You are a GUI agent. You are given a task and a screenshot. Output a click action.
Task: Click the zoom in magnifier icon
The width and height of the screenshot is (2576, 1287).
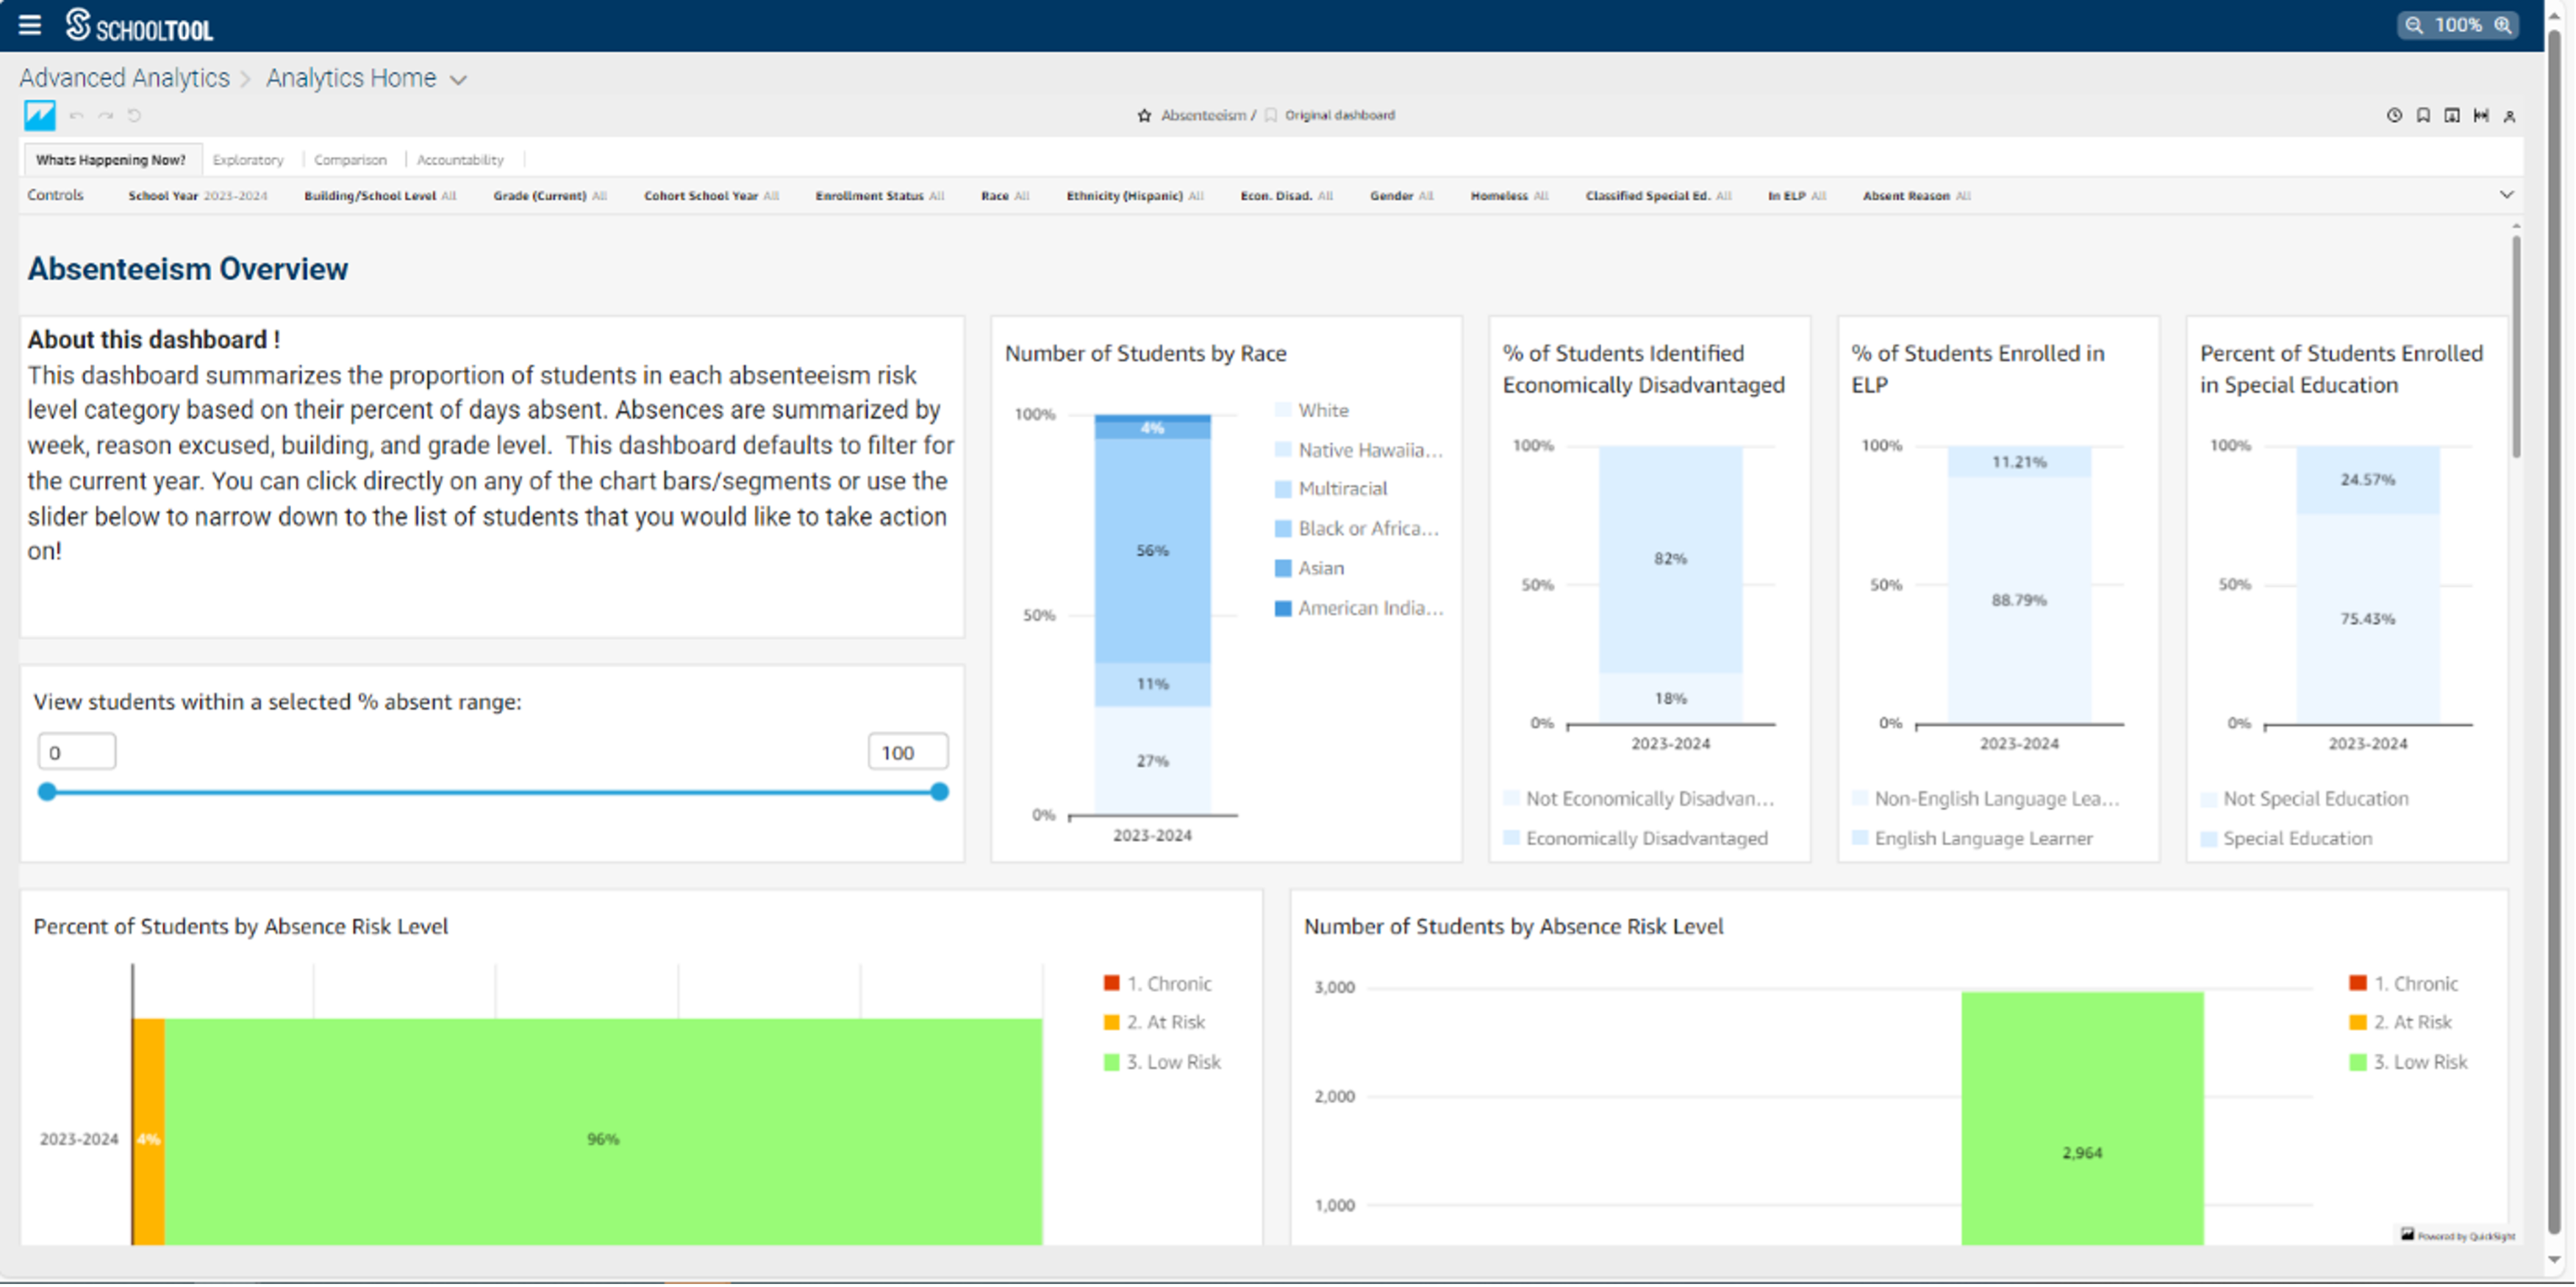tap(2503, 25)
